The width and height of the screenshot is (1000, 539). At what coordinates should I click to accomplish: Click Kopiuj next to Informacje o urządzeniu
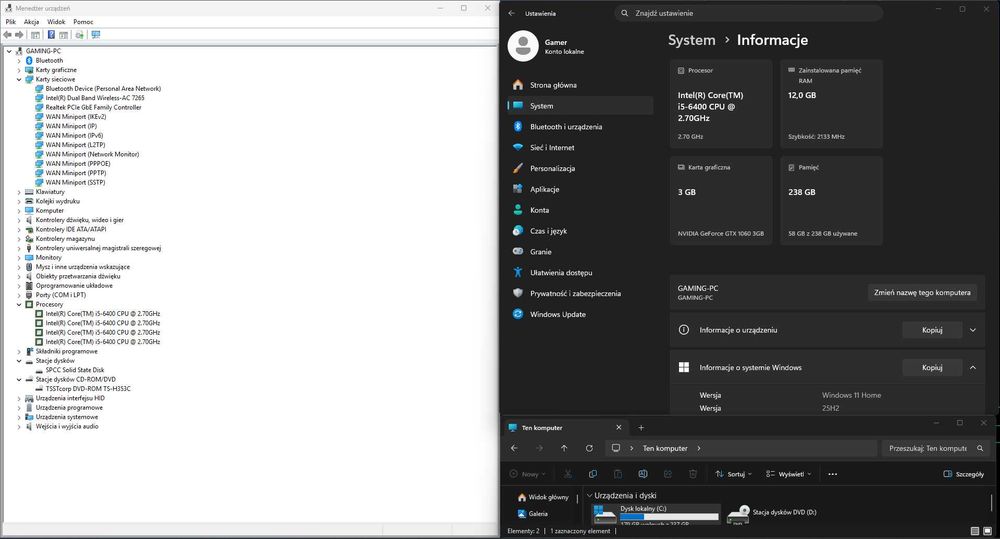pos(932,330)
